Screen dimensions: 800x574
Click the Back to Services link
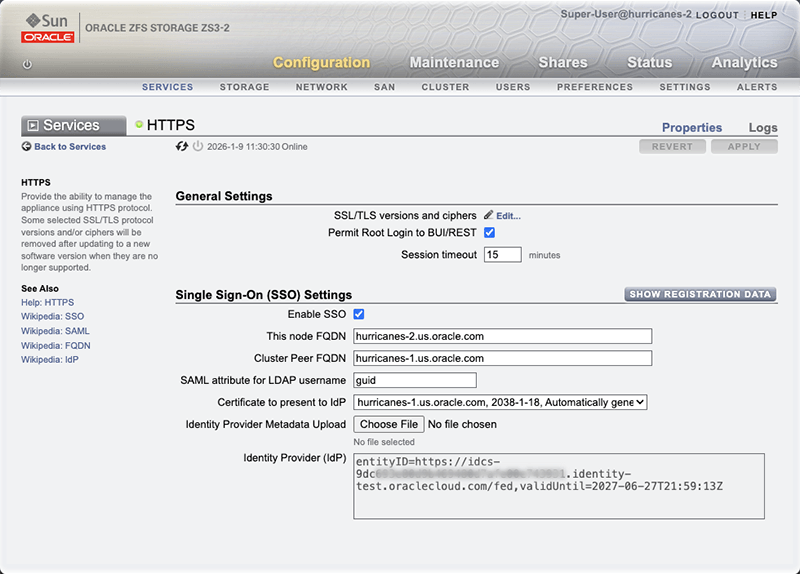pos(70,146)
